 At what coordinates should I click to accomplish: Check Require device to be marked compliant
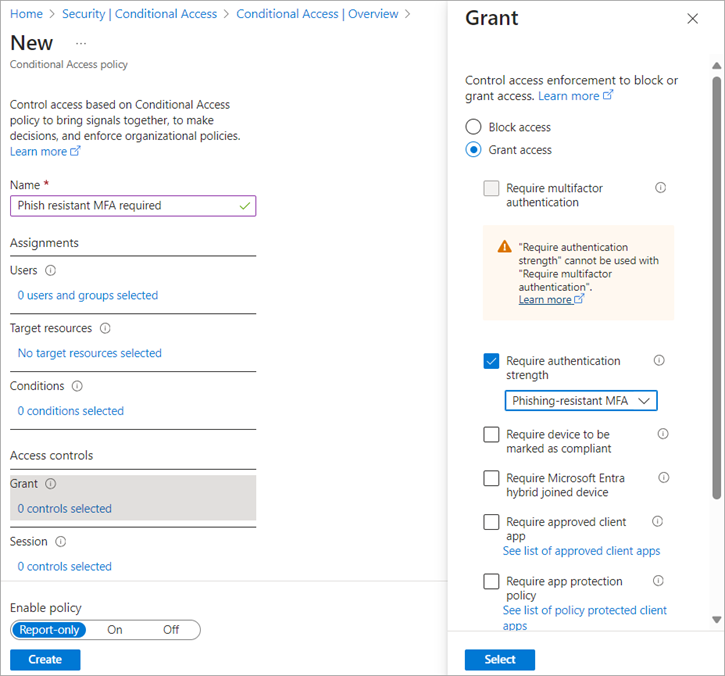(x=491, y=435)
